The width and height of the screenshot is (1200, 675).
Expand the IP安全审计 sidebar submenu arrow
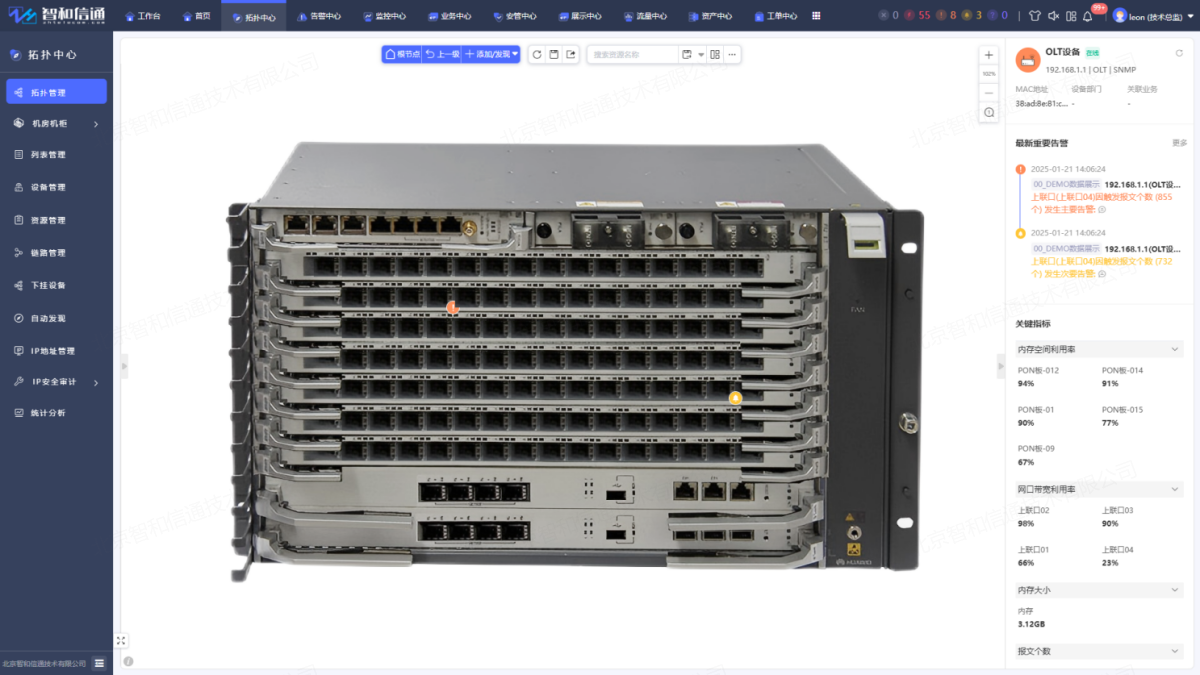pyautogui.click(x=96, y=382)
